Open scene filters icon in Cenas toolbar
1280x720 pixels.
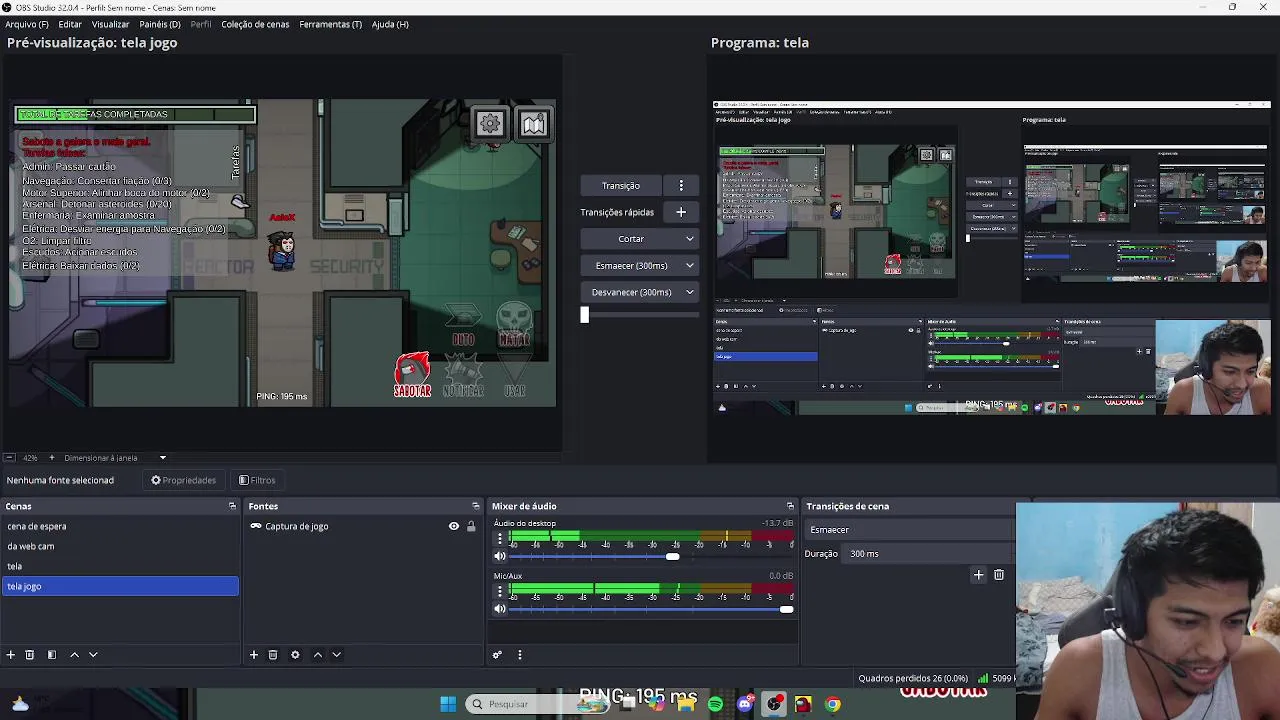[x=52, y=654]
